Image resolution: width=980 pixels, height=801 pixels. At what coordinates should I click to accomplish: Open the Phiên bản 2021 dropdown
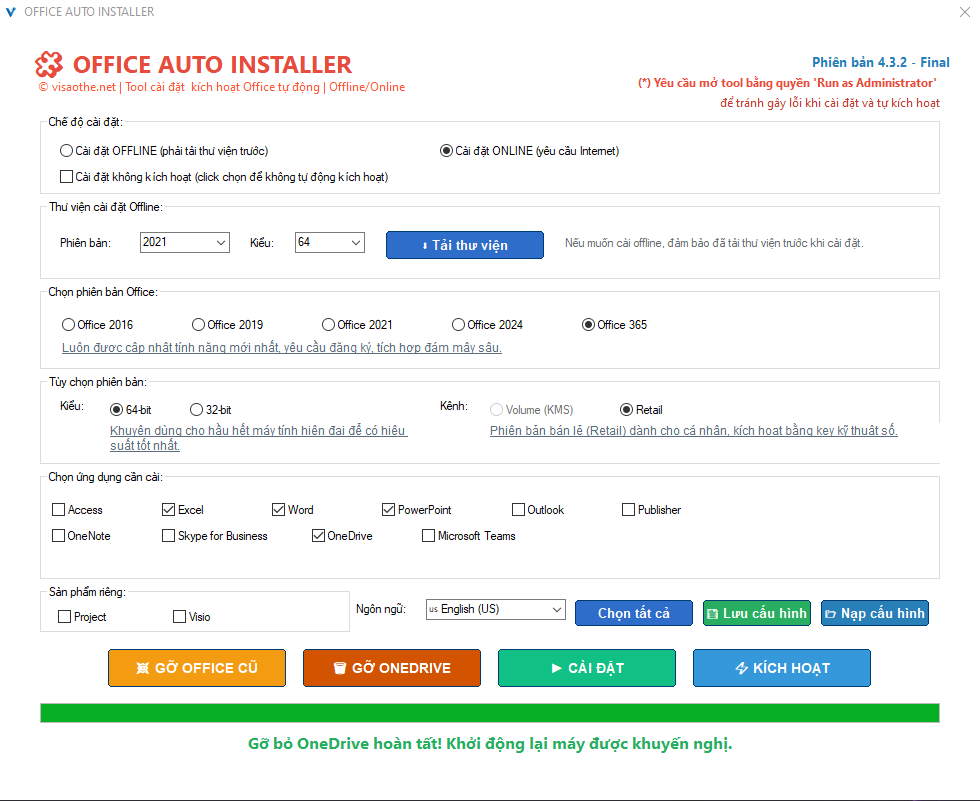pyautogui.click(x=184, y=242)
